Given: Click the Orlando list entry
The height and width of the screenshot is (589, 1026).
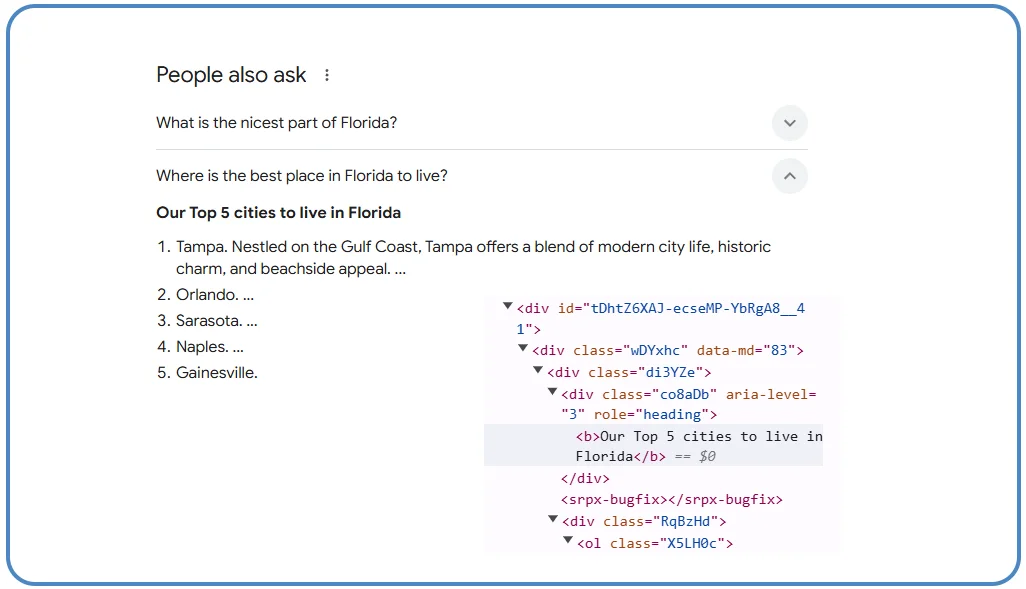Looking at the screenshot, I should (x=211, y=294).
